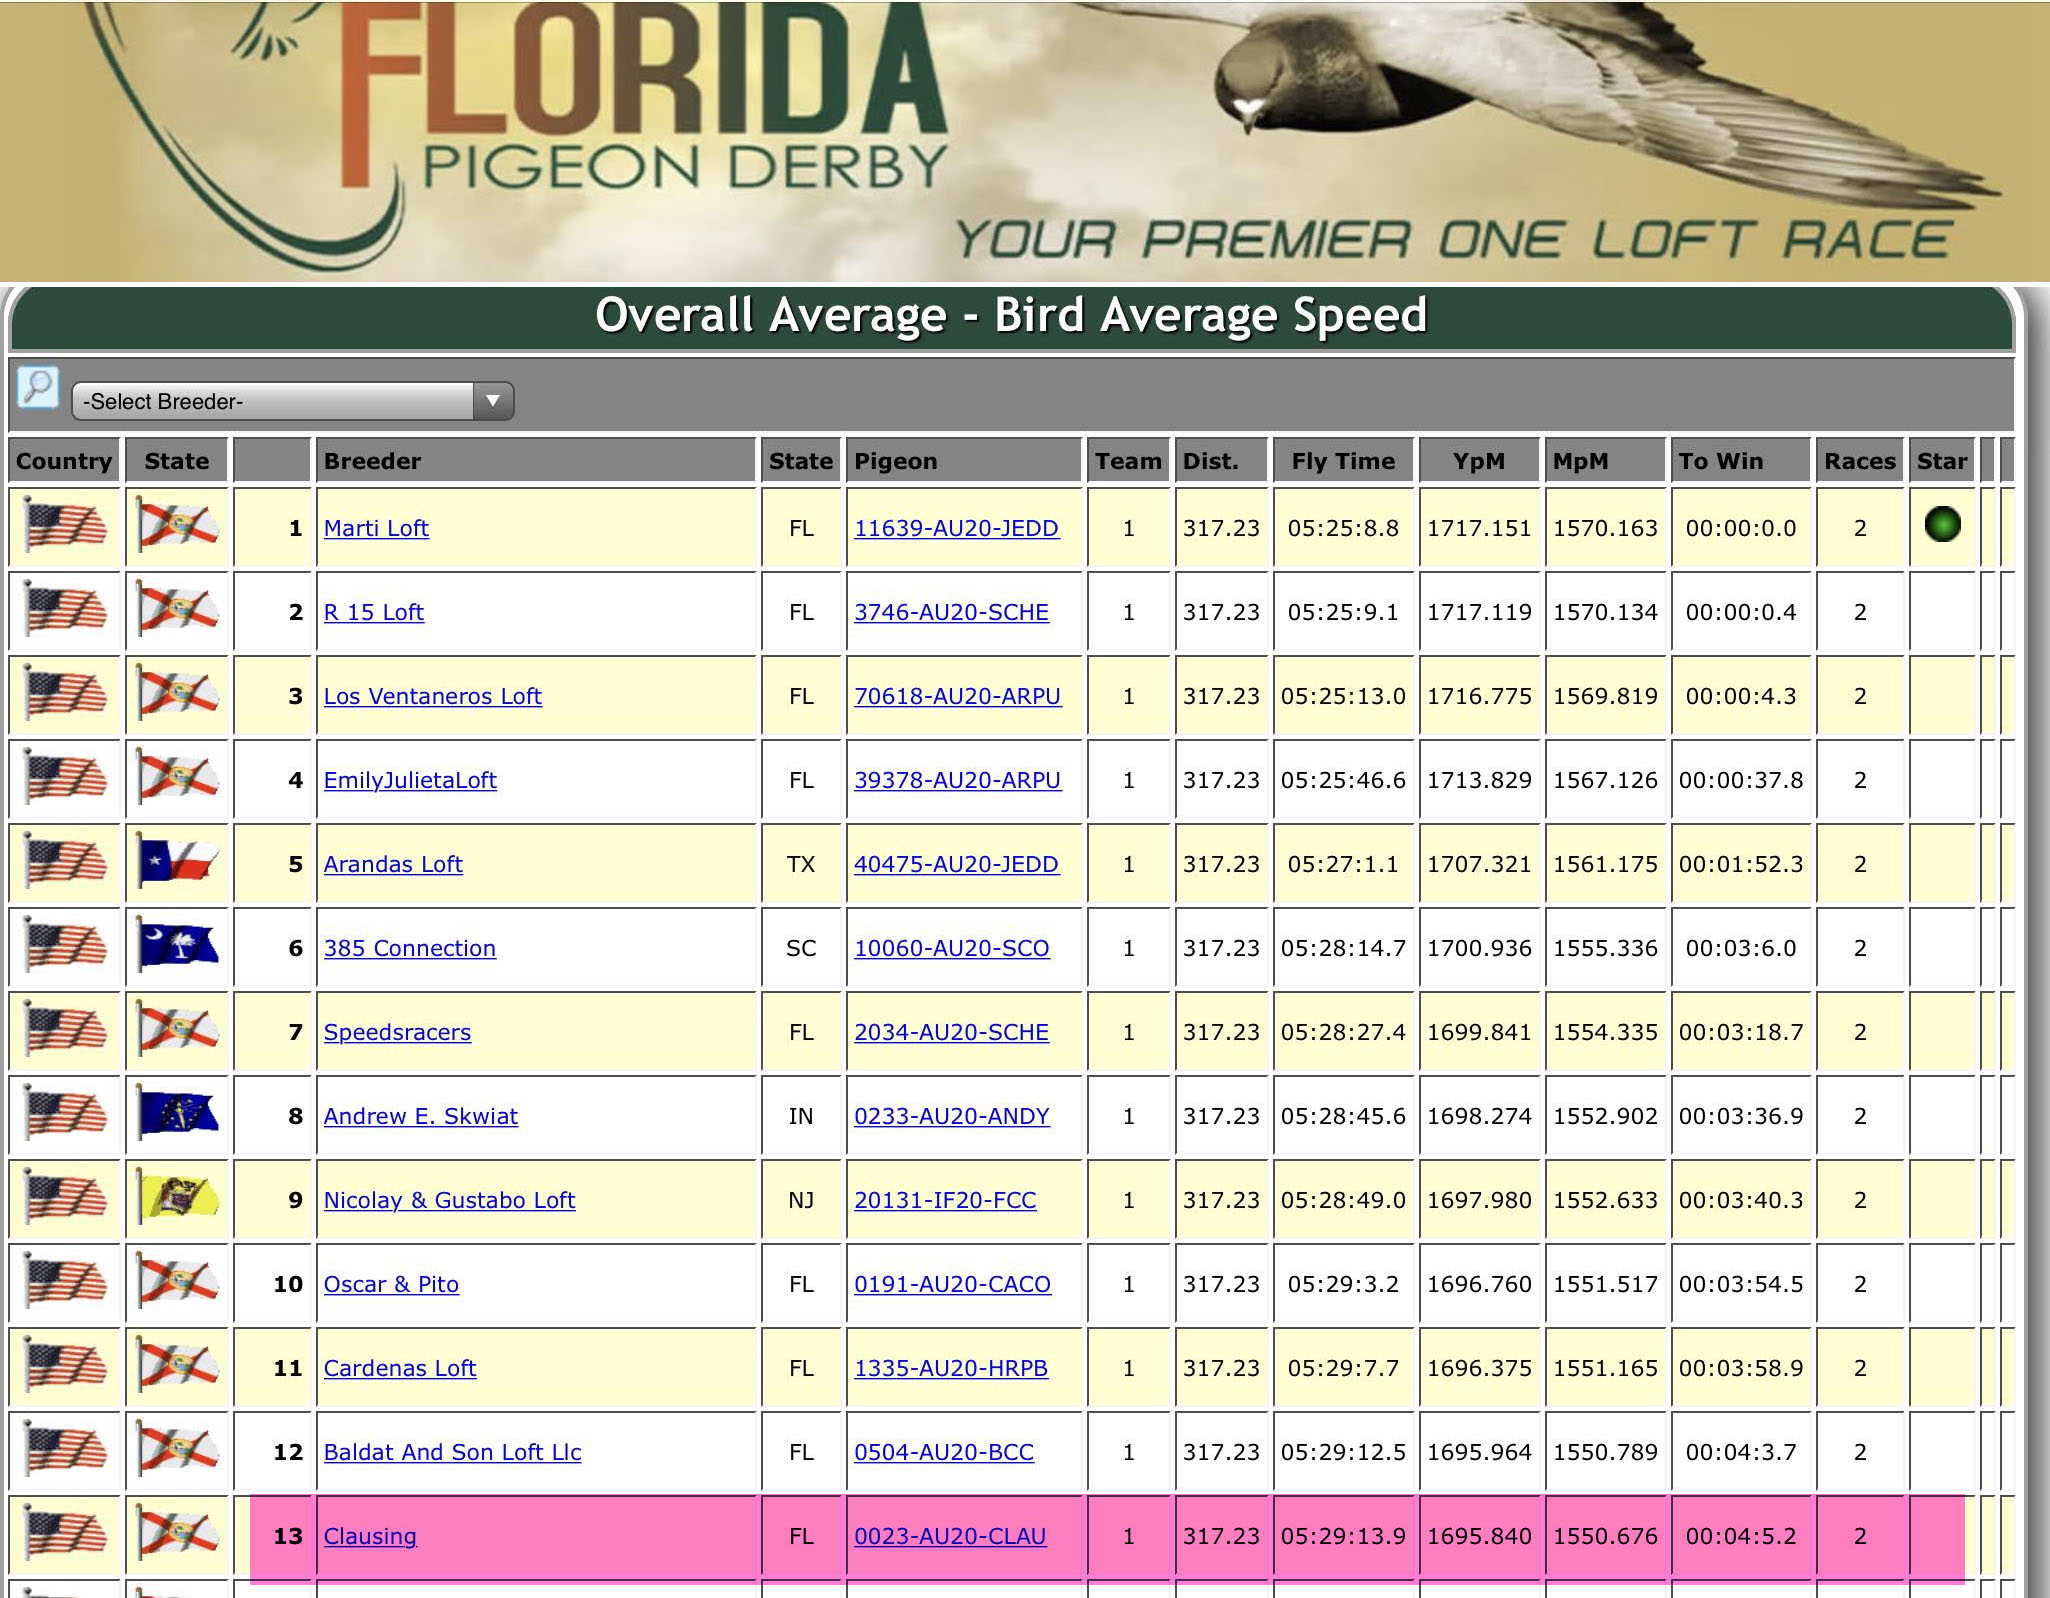The image size is (2050, 1598).
Task: Sort by the YpM column header
Action: (1478, 461)
